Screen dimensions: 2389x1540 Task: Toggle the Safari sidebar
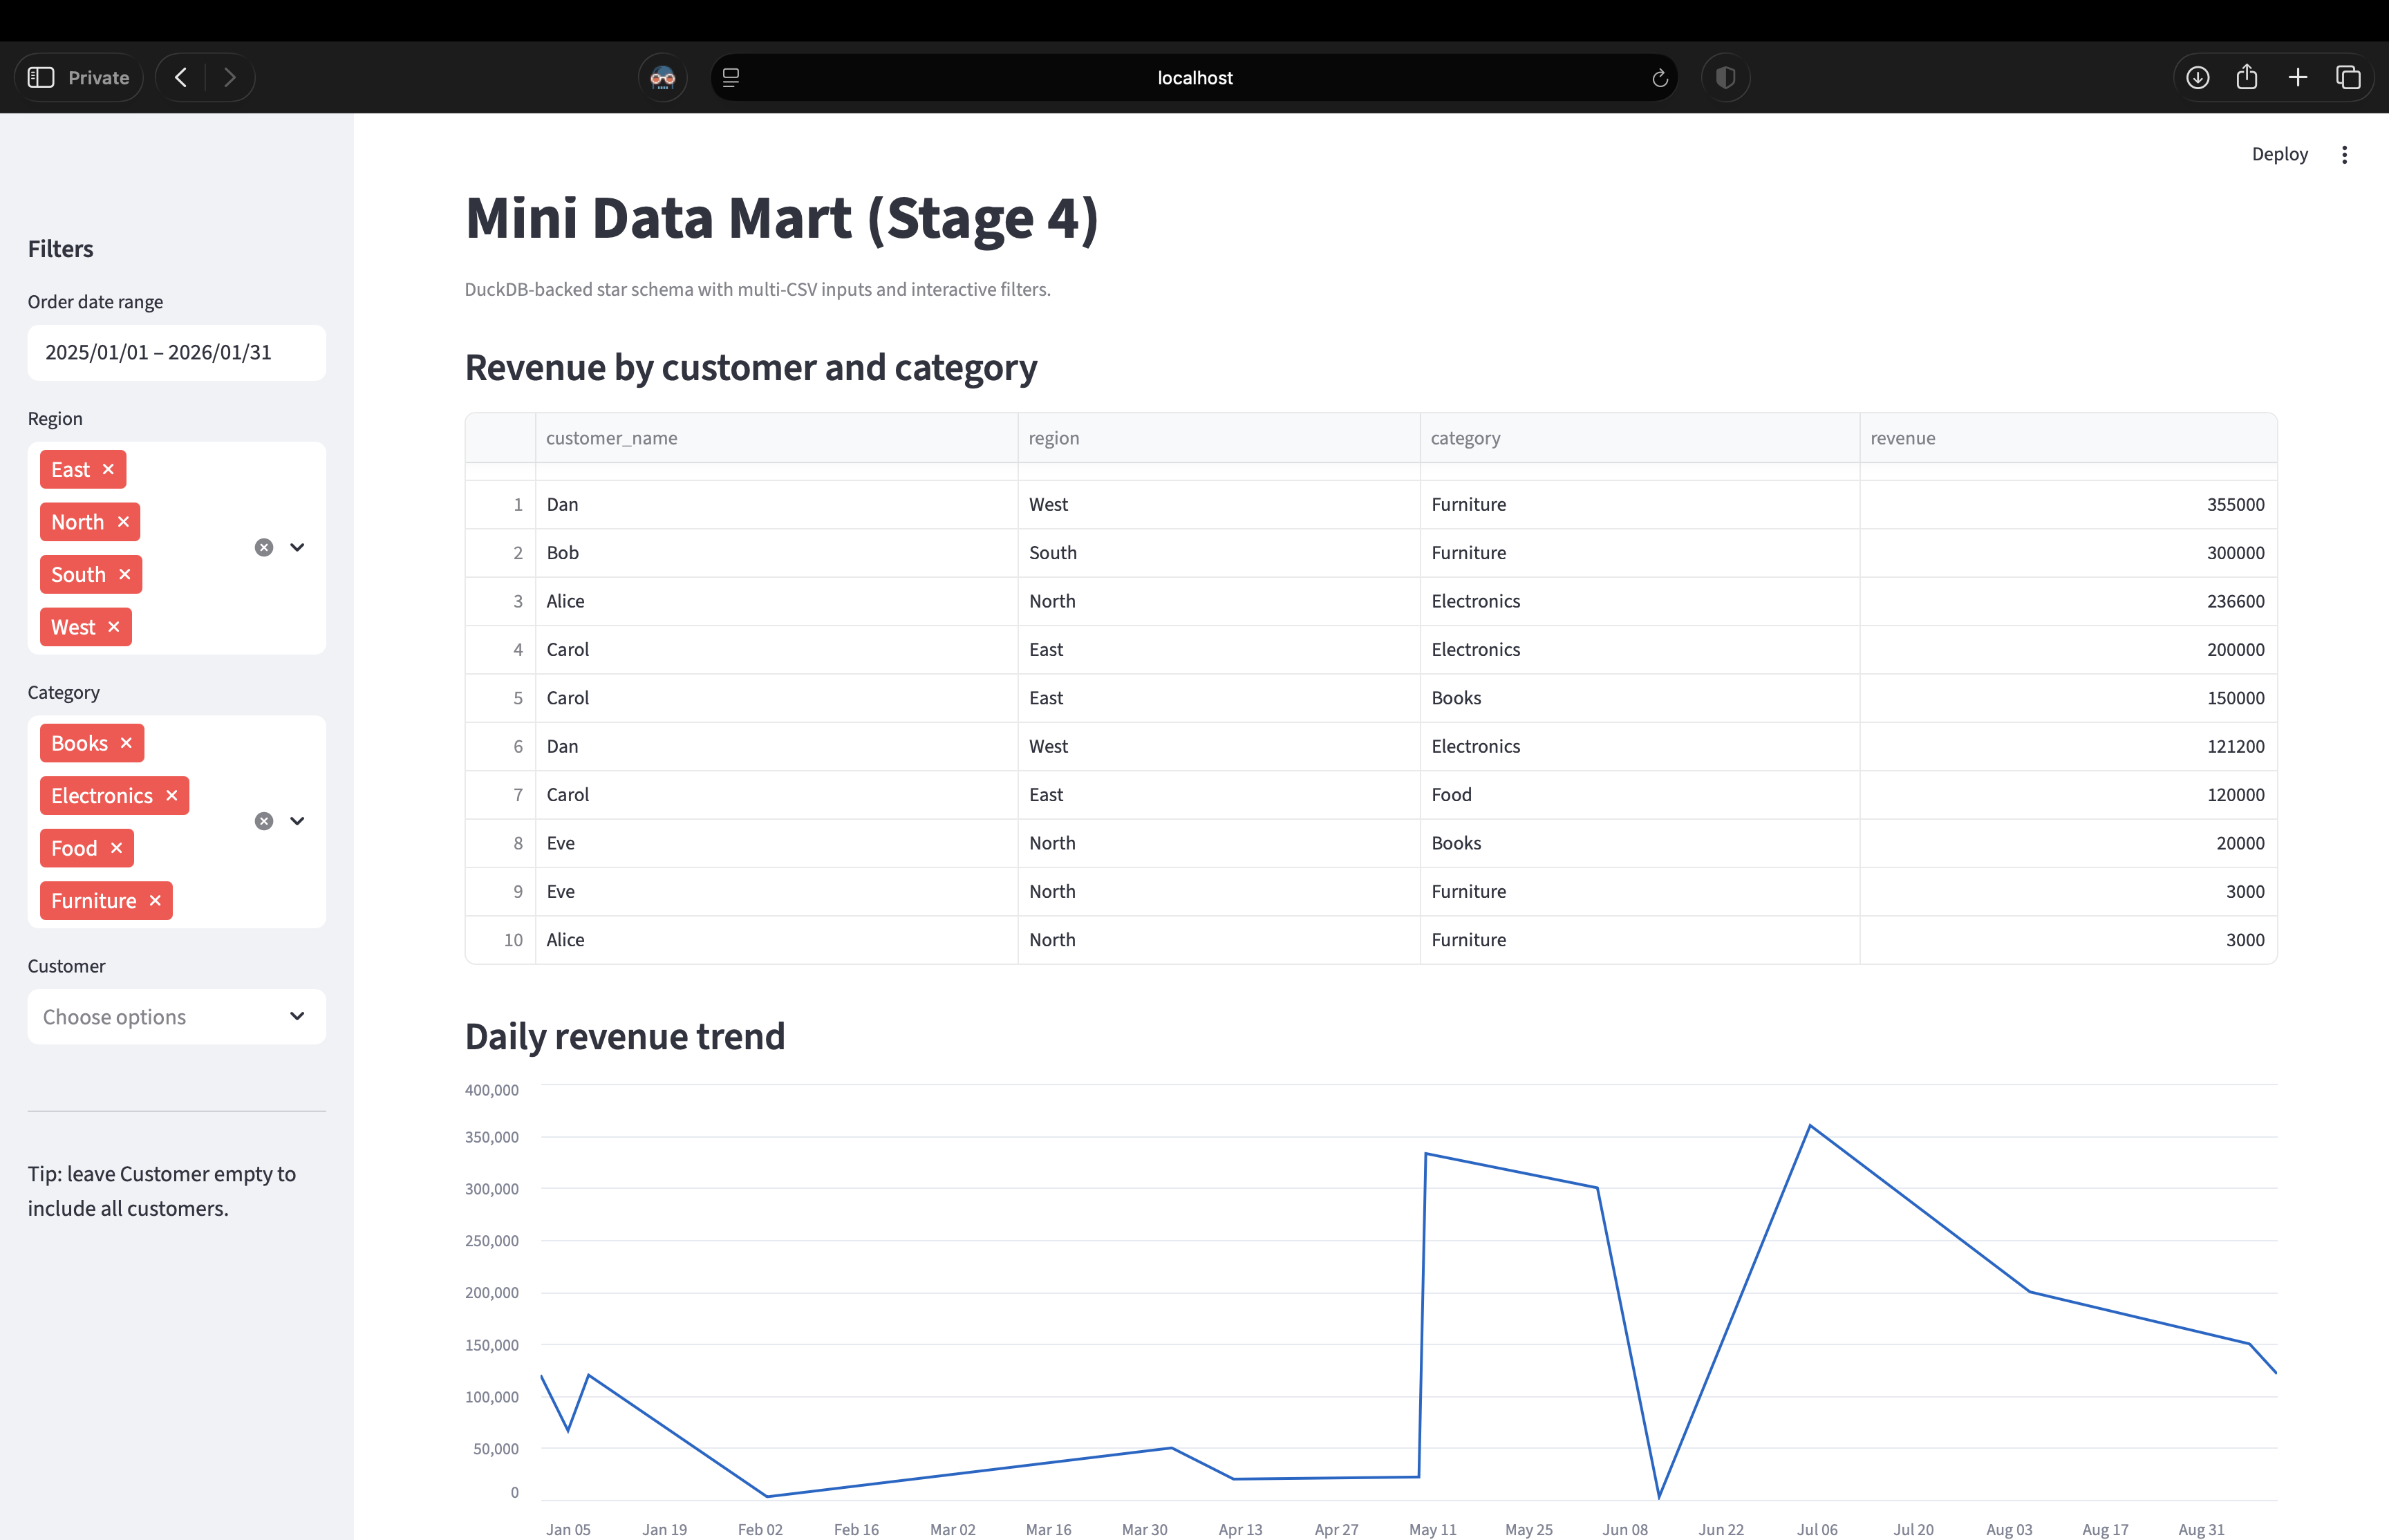point(41,77)
